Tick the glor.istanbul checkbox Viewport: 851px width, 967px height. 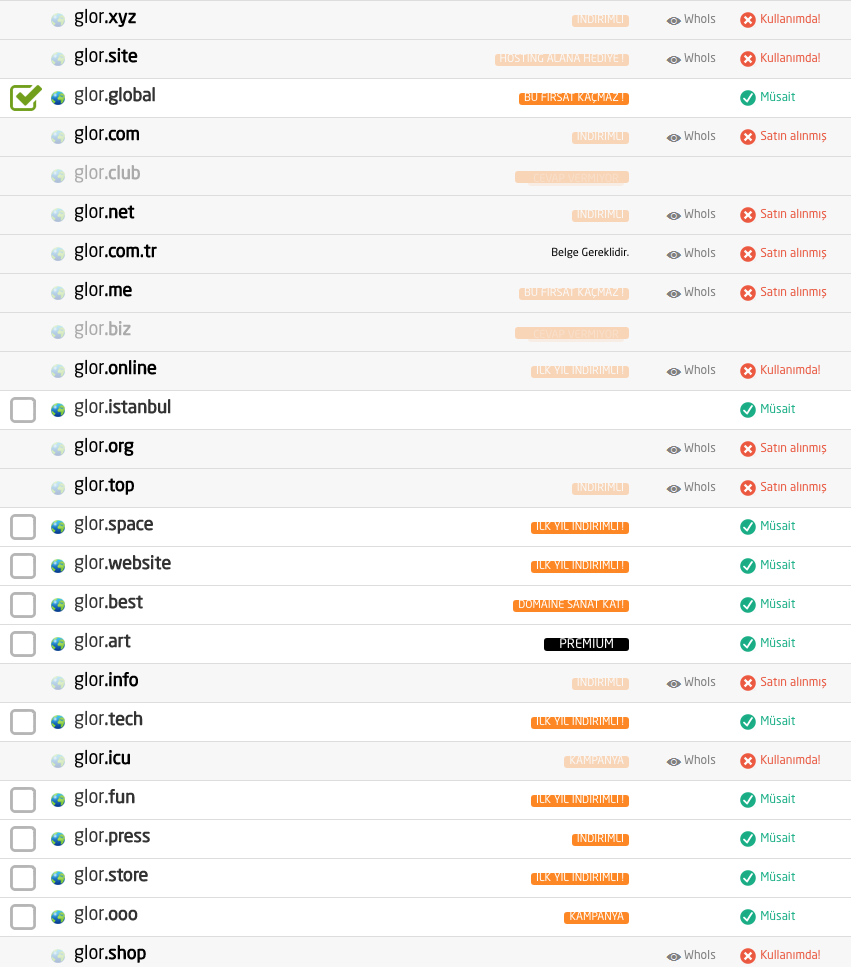coord(23,409)
